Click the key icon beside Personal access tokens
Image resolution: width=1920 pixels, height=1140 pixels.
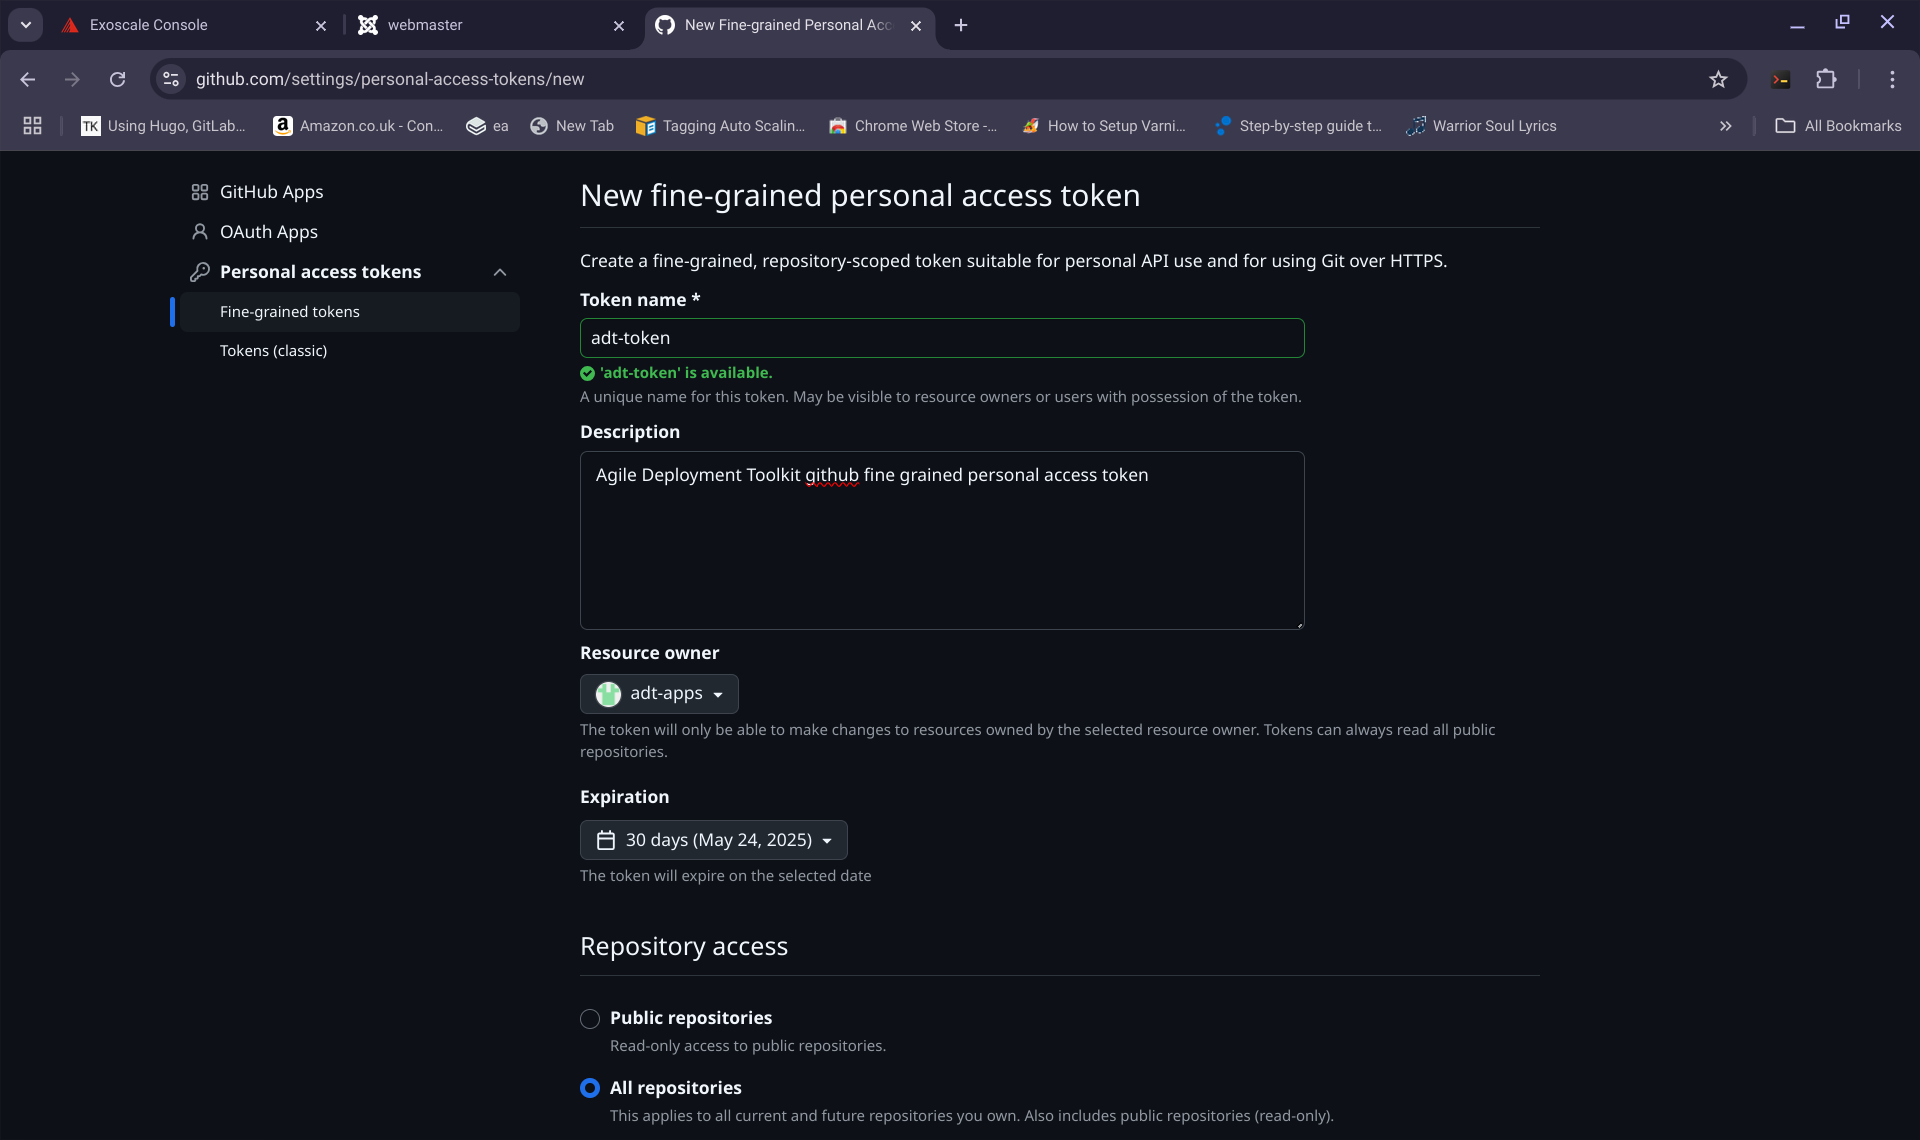pyautogui.click(x=200, y=272)
